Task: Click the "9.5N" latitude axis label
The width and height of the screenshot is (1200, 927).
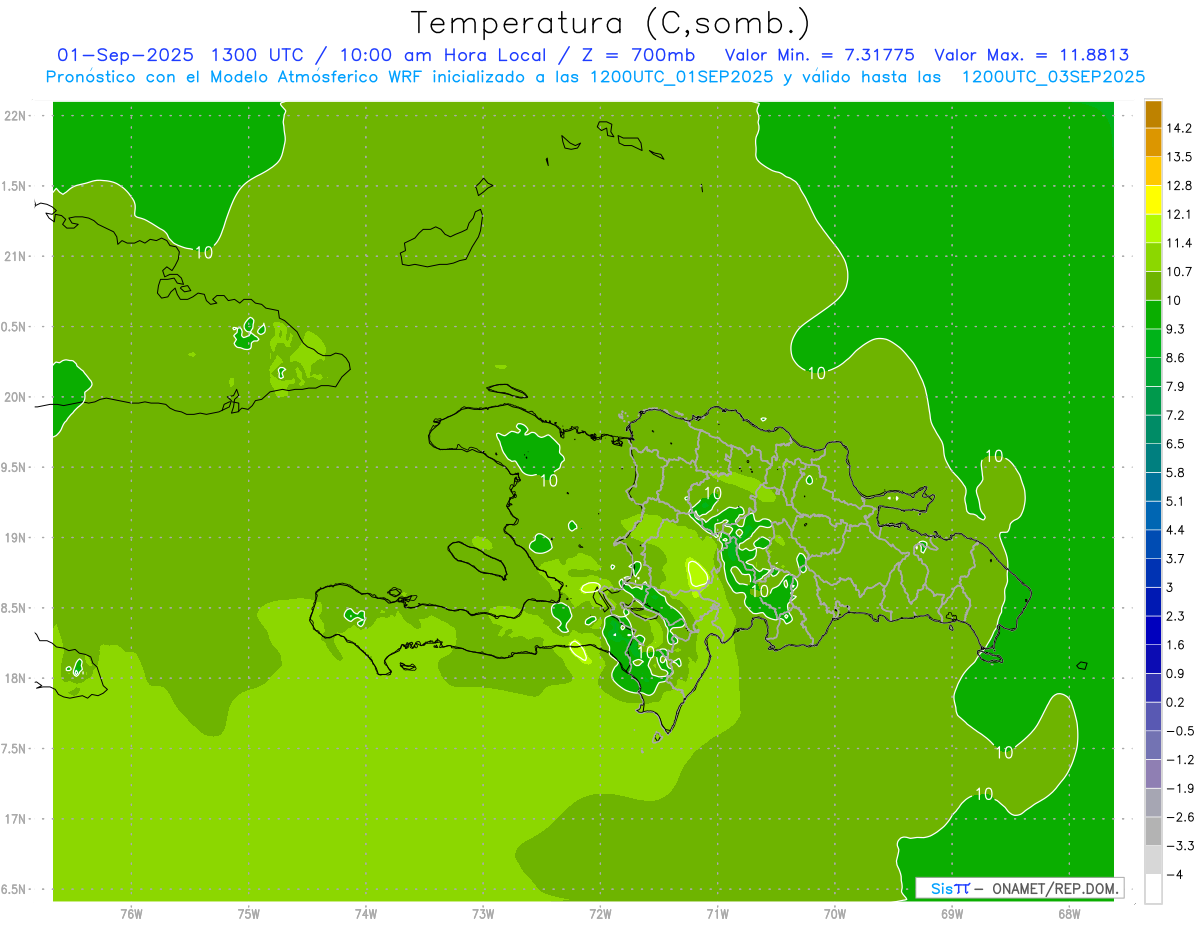Action: point(14,468)
